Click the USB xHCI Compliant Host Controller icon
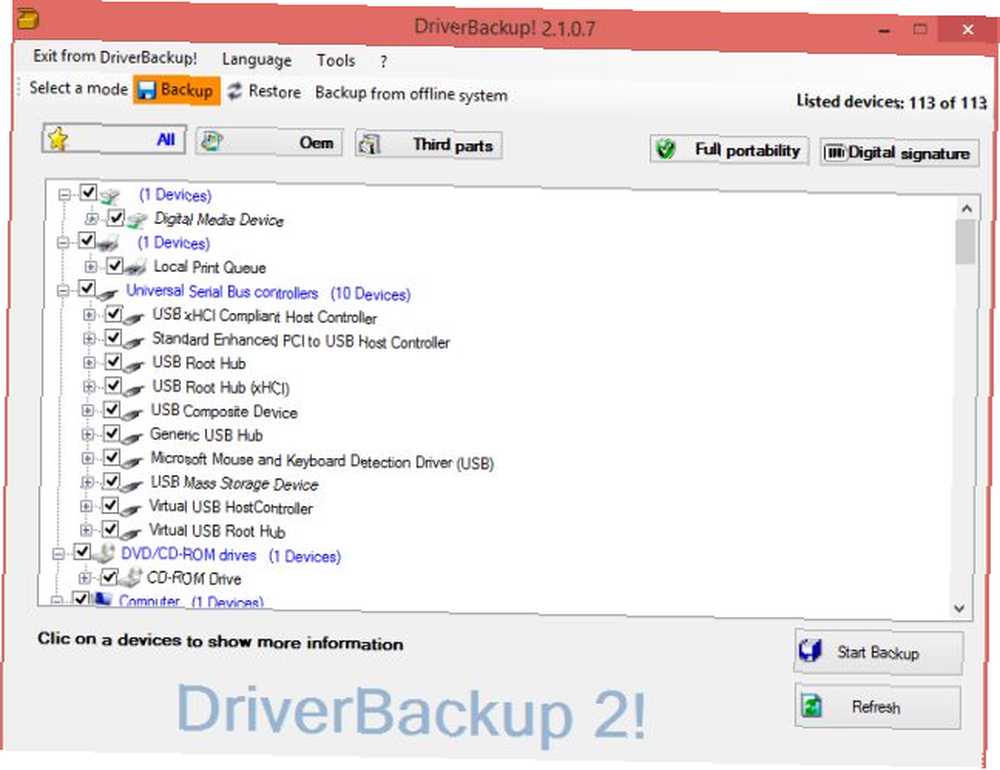1000x770 pixels. point(135,316)
